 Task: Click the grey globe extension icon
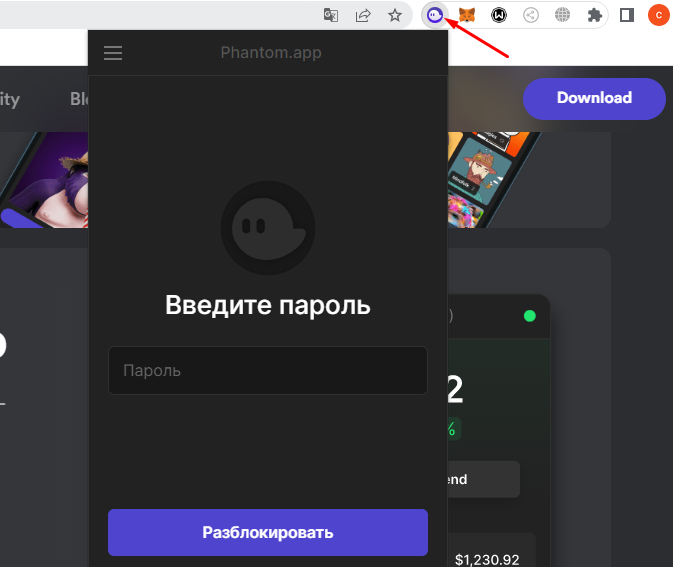pos(562,15)
